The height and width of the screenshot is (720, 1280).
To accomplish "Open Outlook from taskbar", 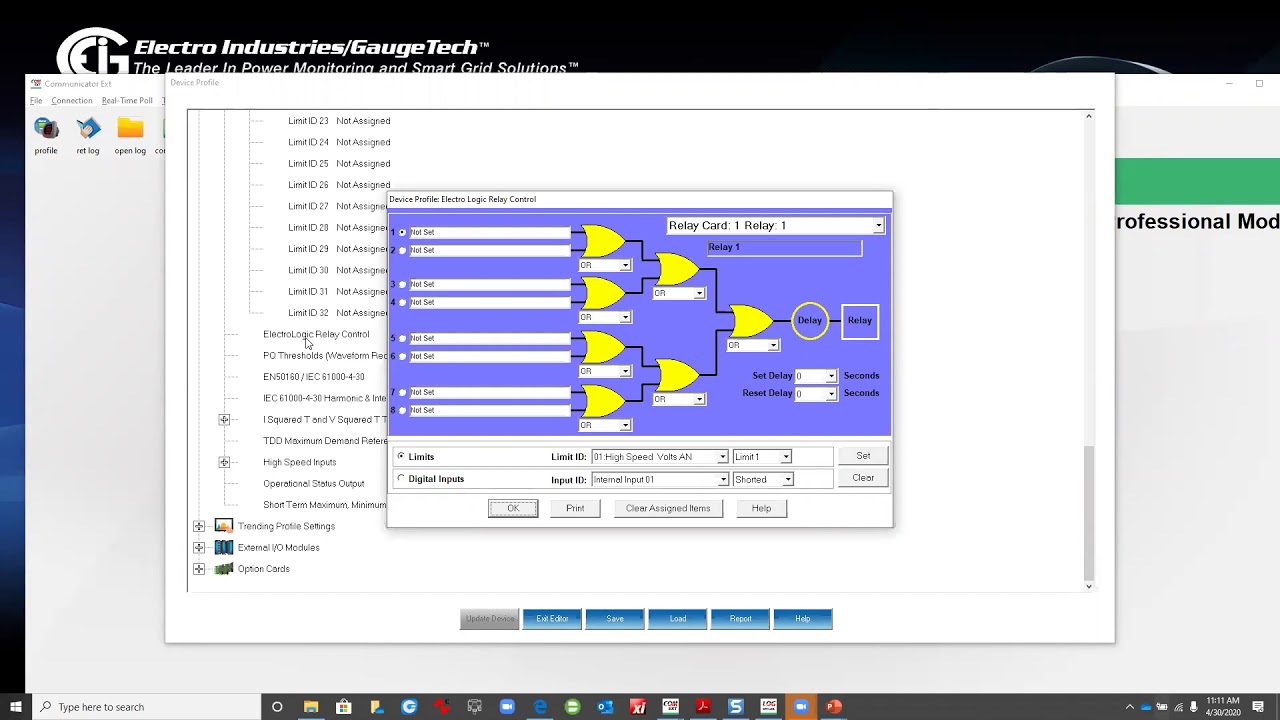I will (605, 707).
